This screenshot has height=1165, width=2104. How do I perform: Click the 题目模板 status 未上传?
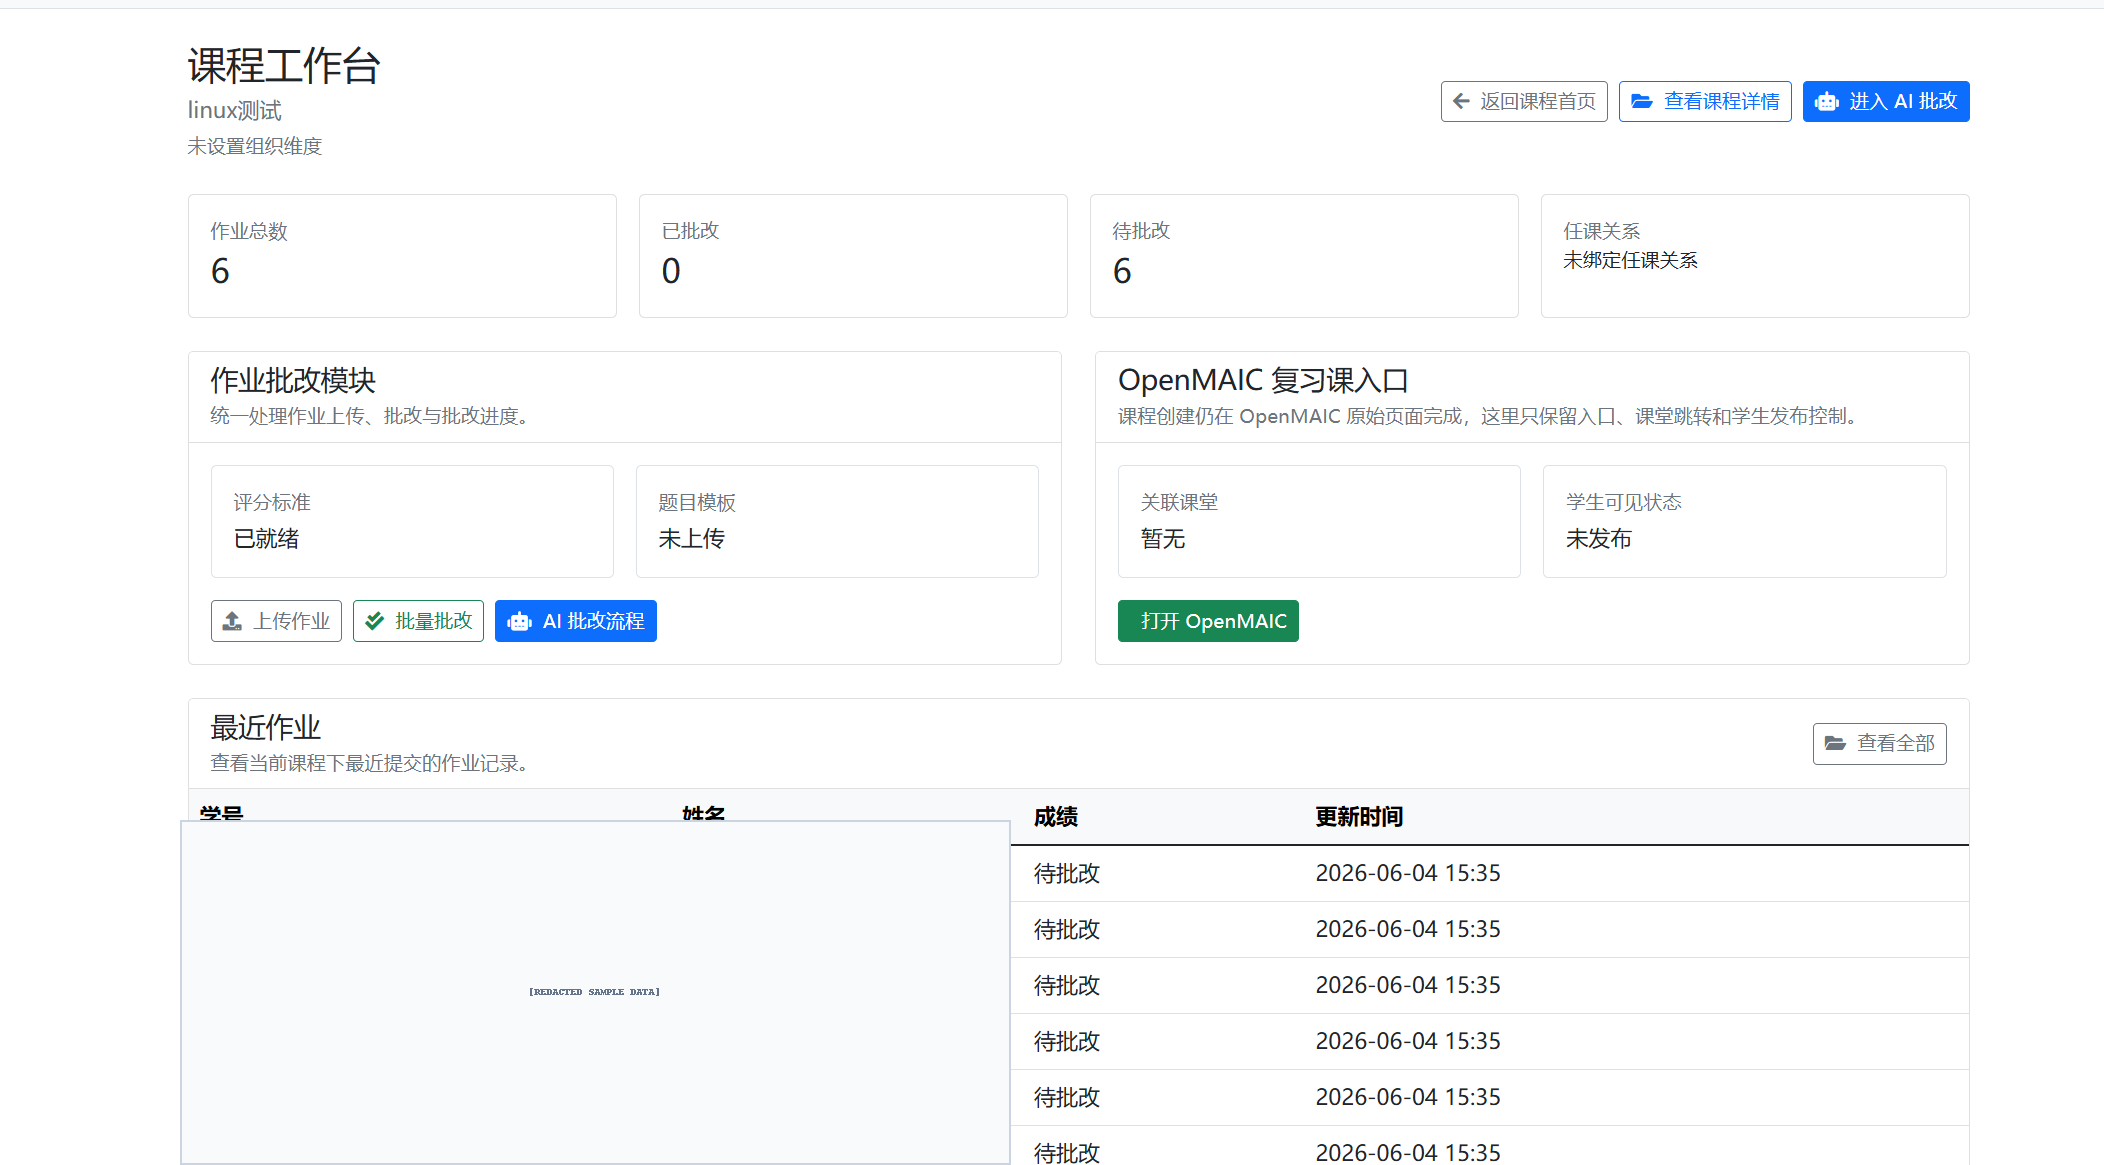691,539
